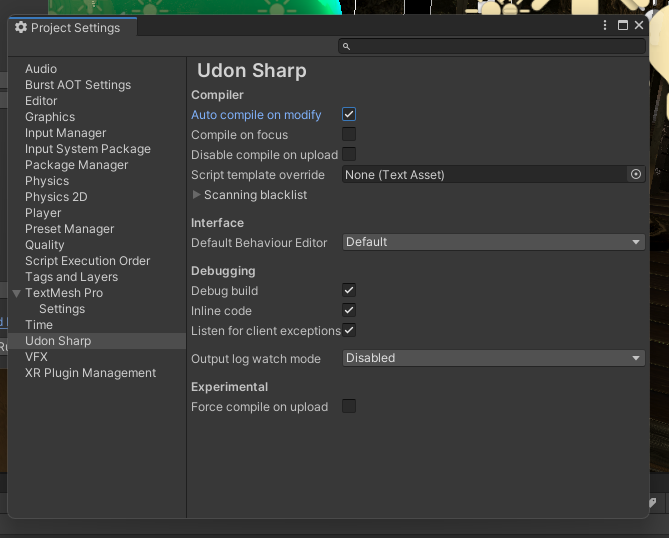
Task: Focus the settings search field
Action: click(x=492, y=46)
